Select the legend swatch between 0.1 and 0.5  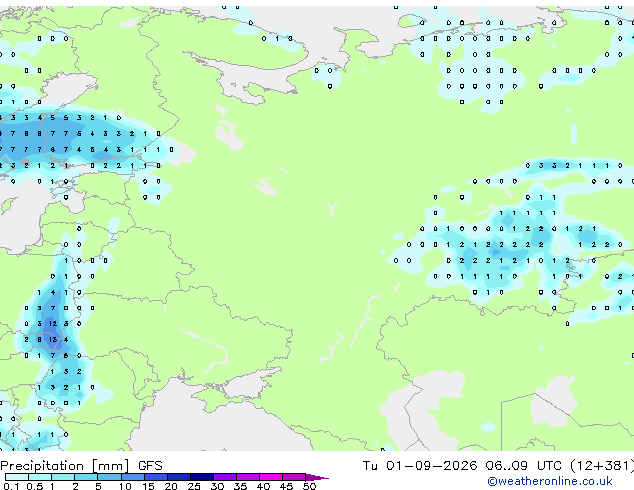[x=17, y=477]
